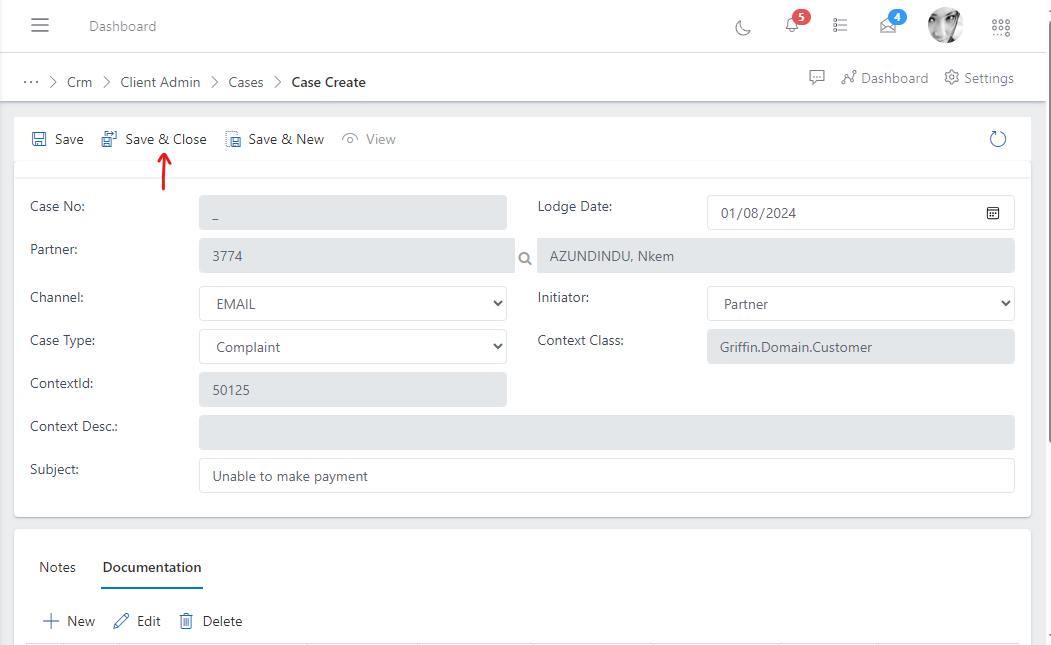Open the Initiator dropdown showing Partner

860,303
